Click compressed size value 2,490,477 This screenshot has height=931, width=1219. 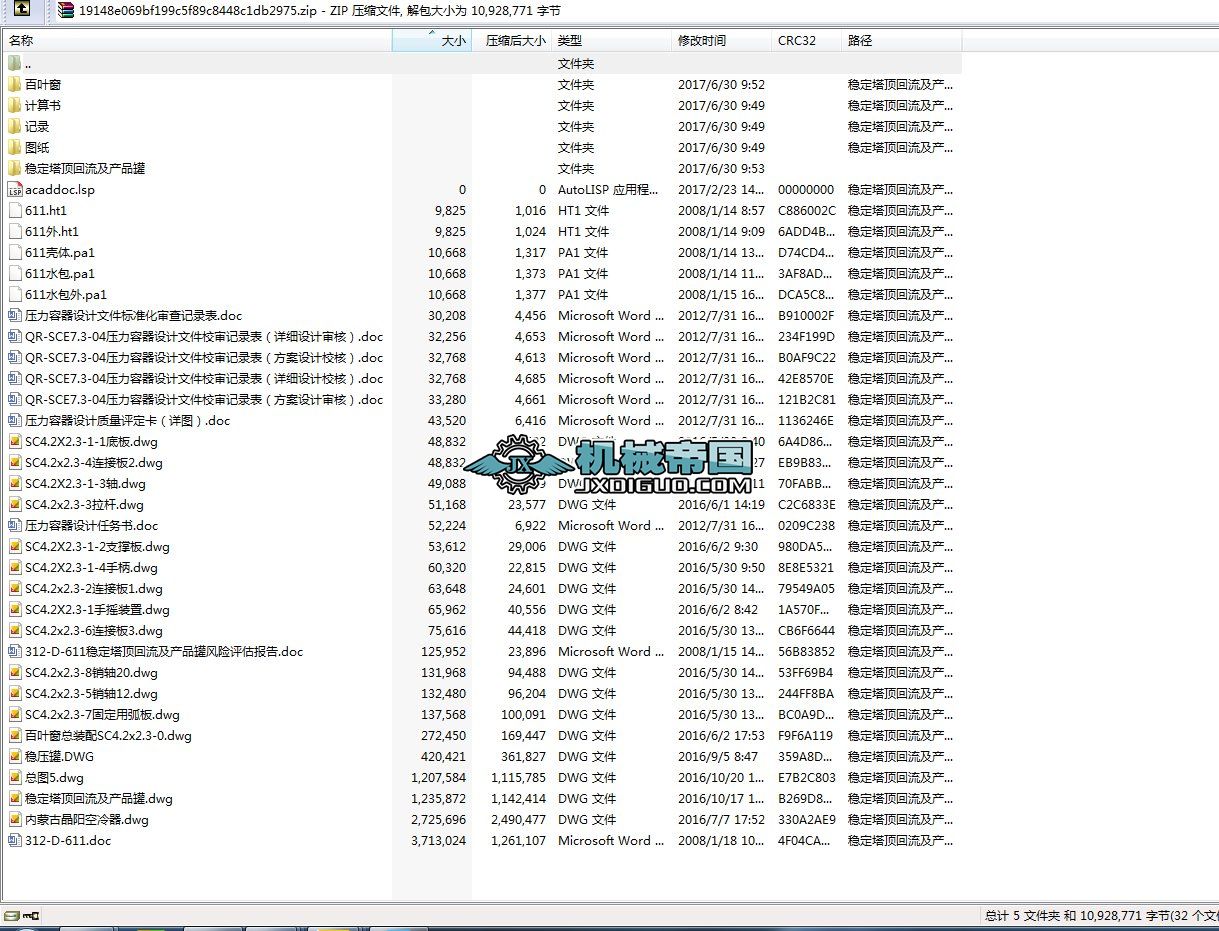pyautogui.click(x=519, y=819)
